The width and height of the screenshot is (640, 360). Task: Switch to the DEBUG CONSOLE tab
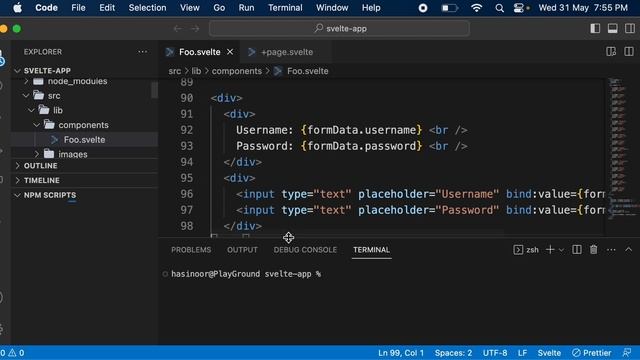tap(305, 250)
